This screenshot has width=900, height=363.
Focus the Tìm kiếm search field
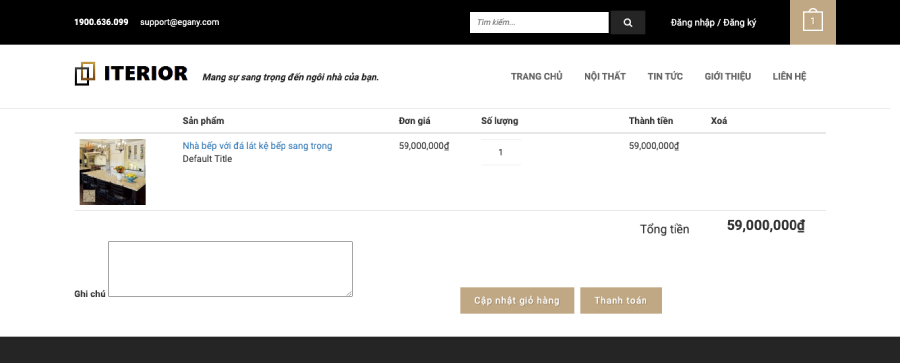(x=539, y=22)
